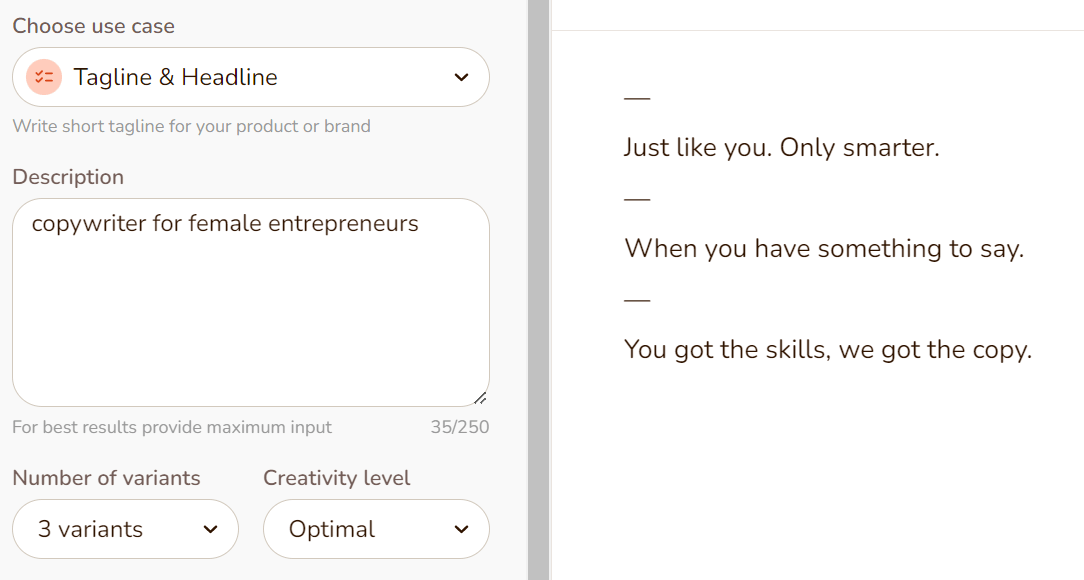Select 'You got the skills, we got the copy.'
The image size is (1084, 580).
828,350
